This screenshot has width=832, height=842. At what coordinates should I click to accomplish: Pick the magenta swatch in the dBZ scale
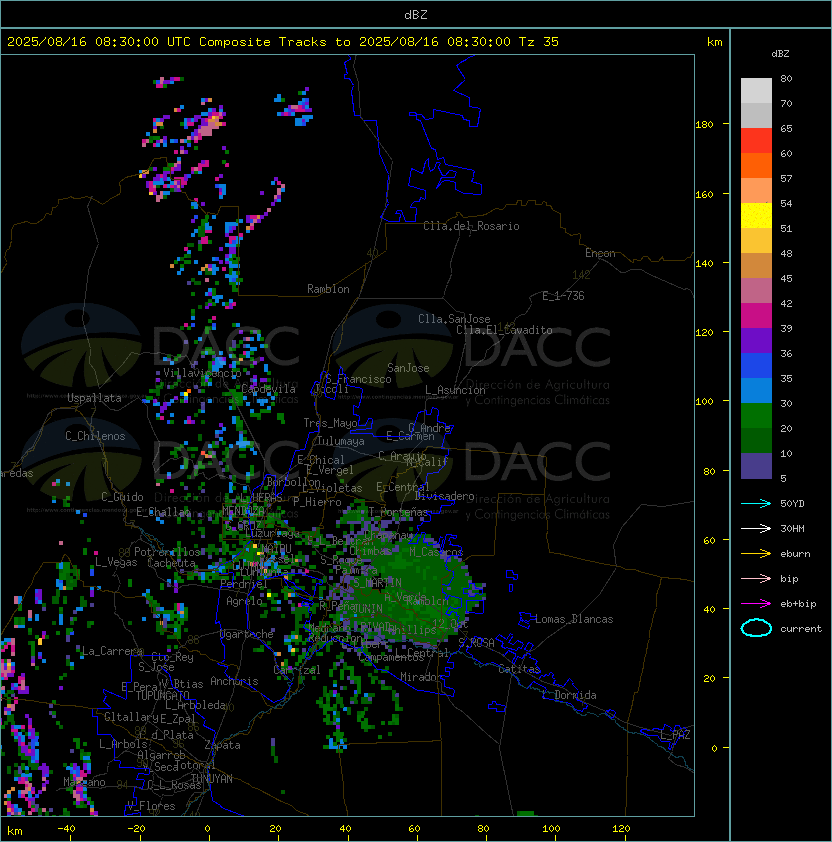(756, 316)
